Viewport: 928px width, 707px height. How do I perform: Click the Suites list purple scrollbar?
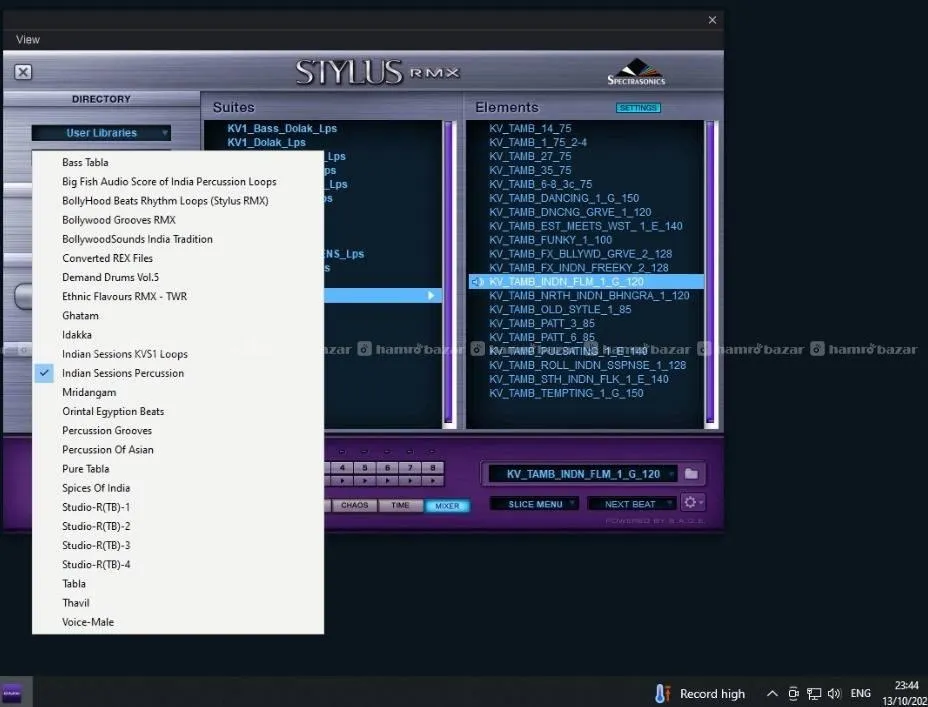449,273
